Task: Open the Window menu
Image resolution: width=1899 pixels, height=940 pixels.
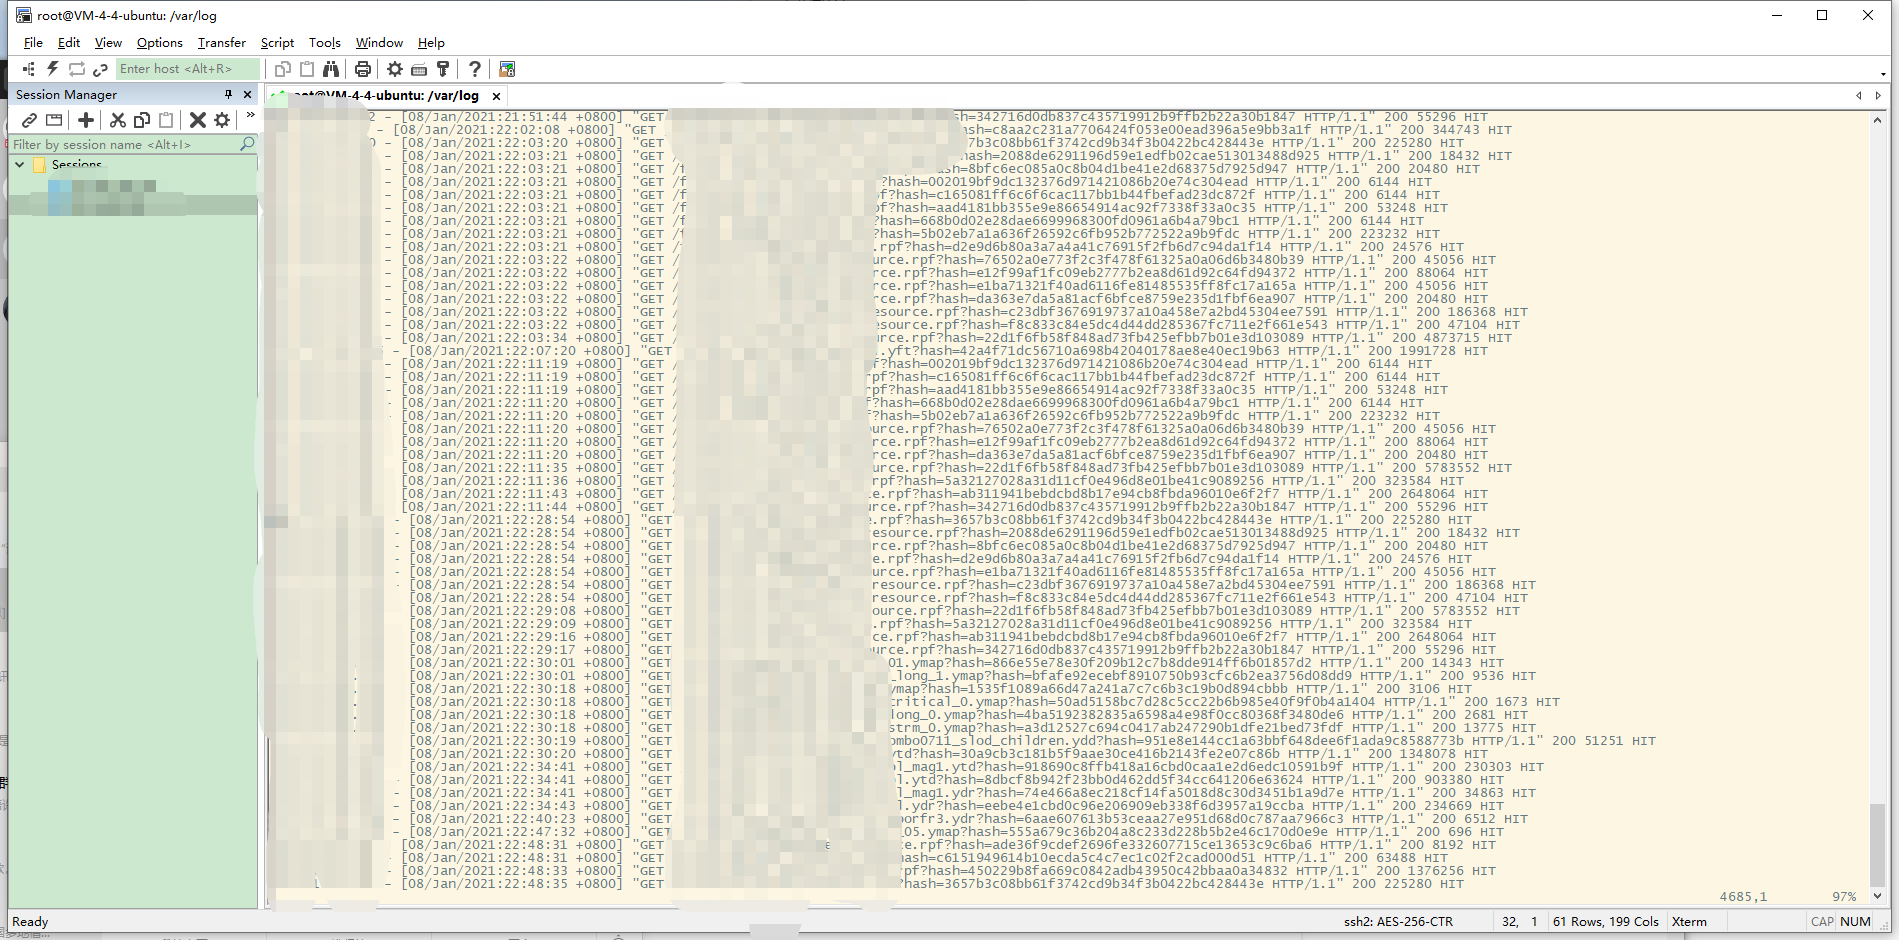Action: pyautogui.click(x=379, y=43)
